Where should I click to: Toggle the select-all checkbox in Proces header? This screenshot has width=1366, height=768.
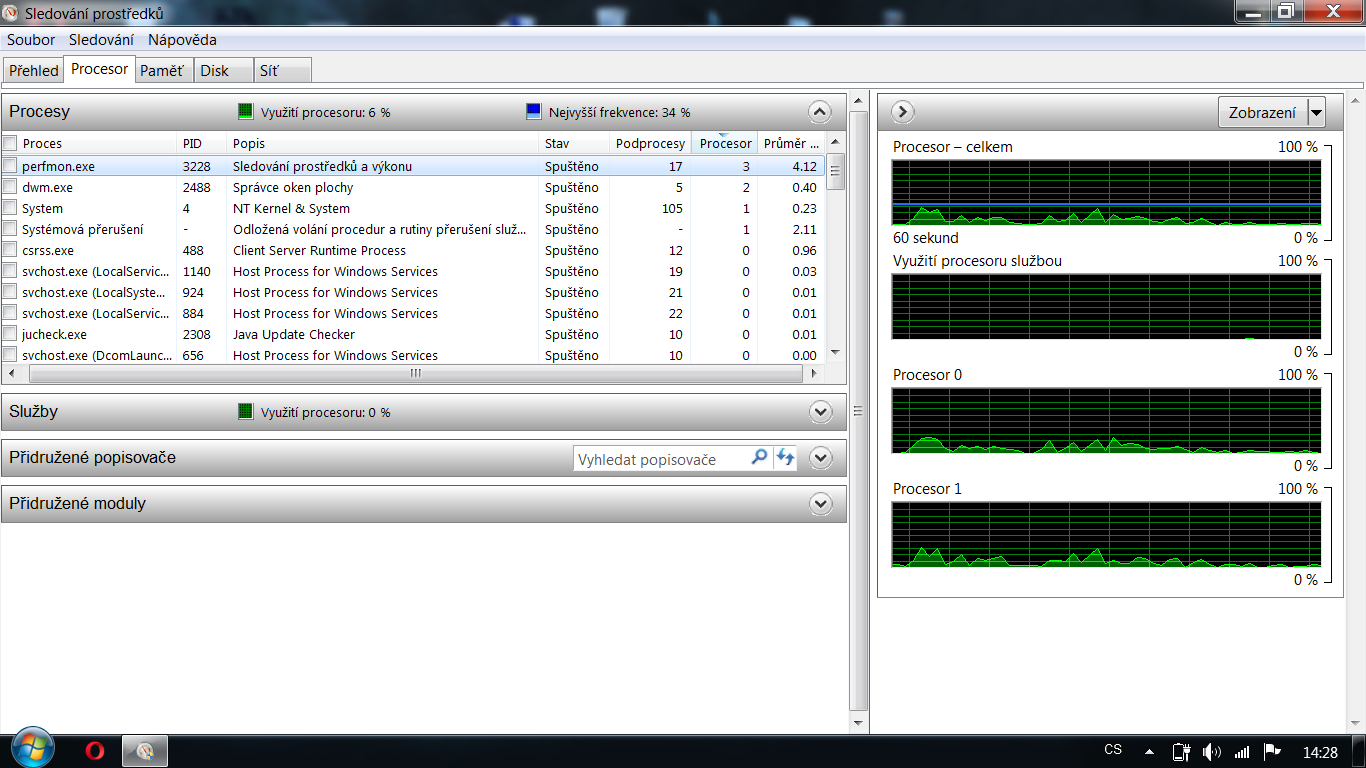point(10,144)
